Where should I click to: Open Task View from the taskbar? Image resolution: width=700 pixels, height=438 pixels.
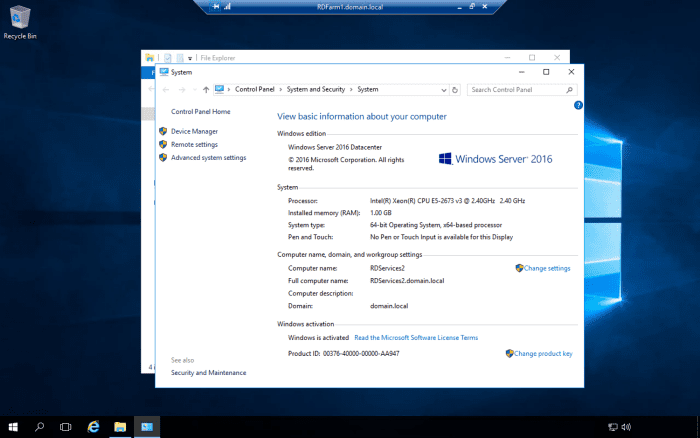(x=66, y=427)
